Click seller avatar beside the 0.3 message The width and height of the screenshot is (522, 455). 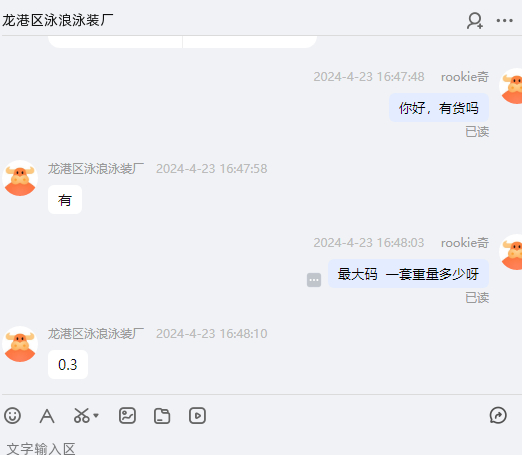pyautogui.click(x=20, y=344)
